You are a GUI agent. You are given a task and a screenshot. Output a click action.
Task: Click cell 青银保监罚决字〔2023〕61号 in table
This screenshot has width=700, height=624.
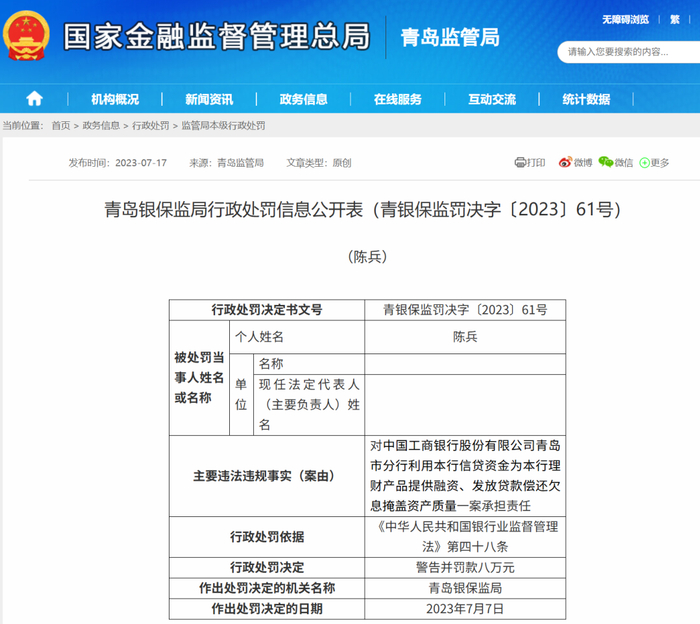pos(465,310)
